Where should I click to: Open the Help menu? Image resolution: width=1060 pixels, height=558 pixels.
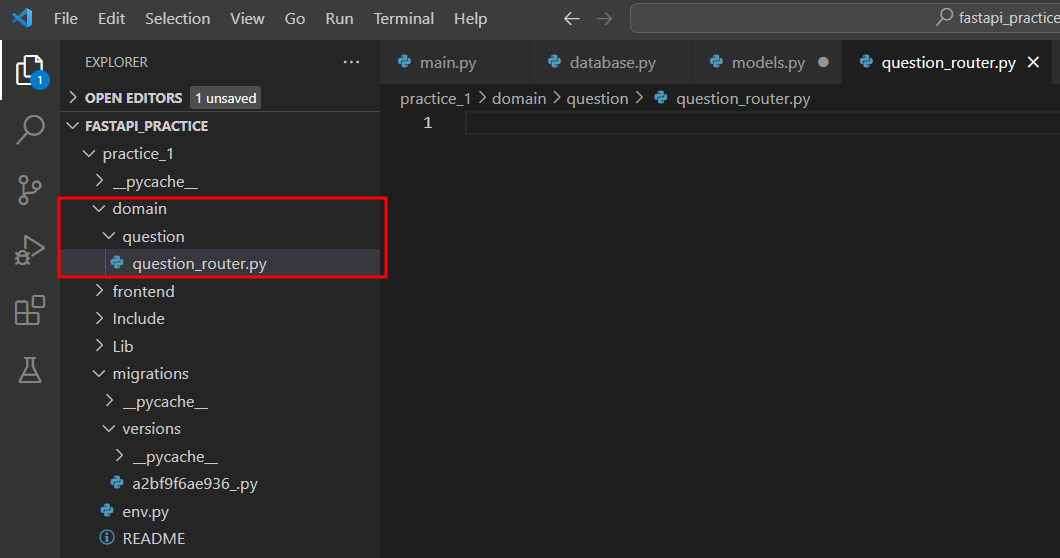[471, 18]
